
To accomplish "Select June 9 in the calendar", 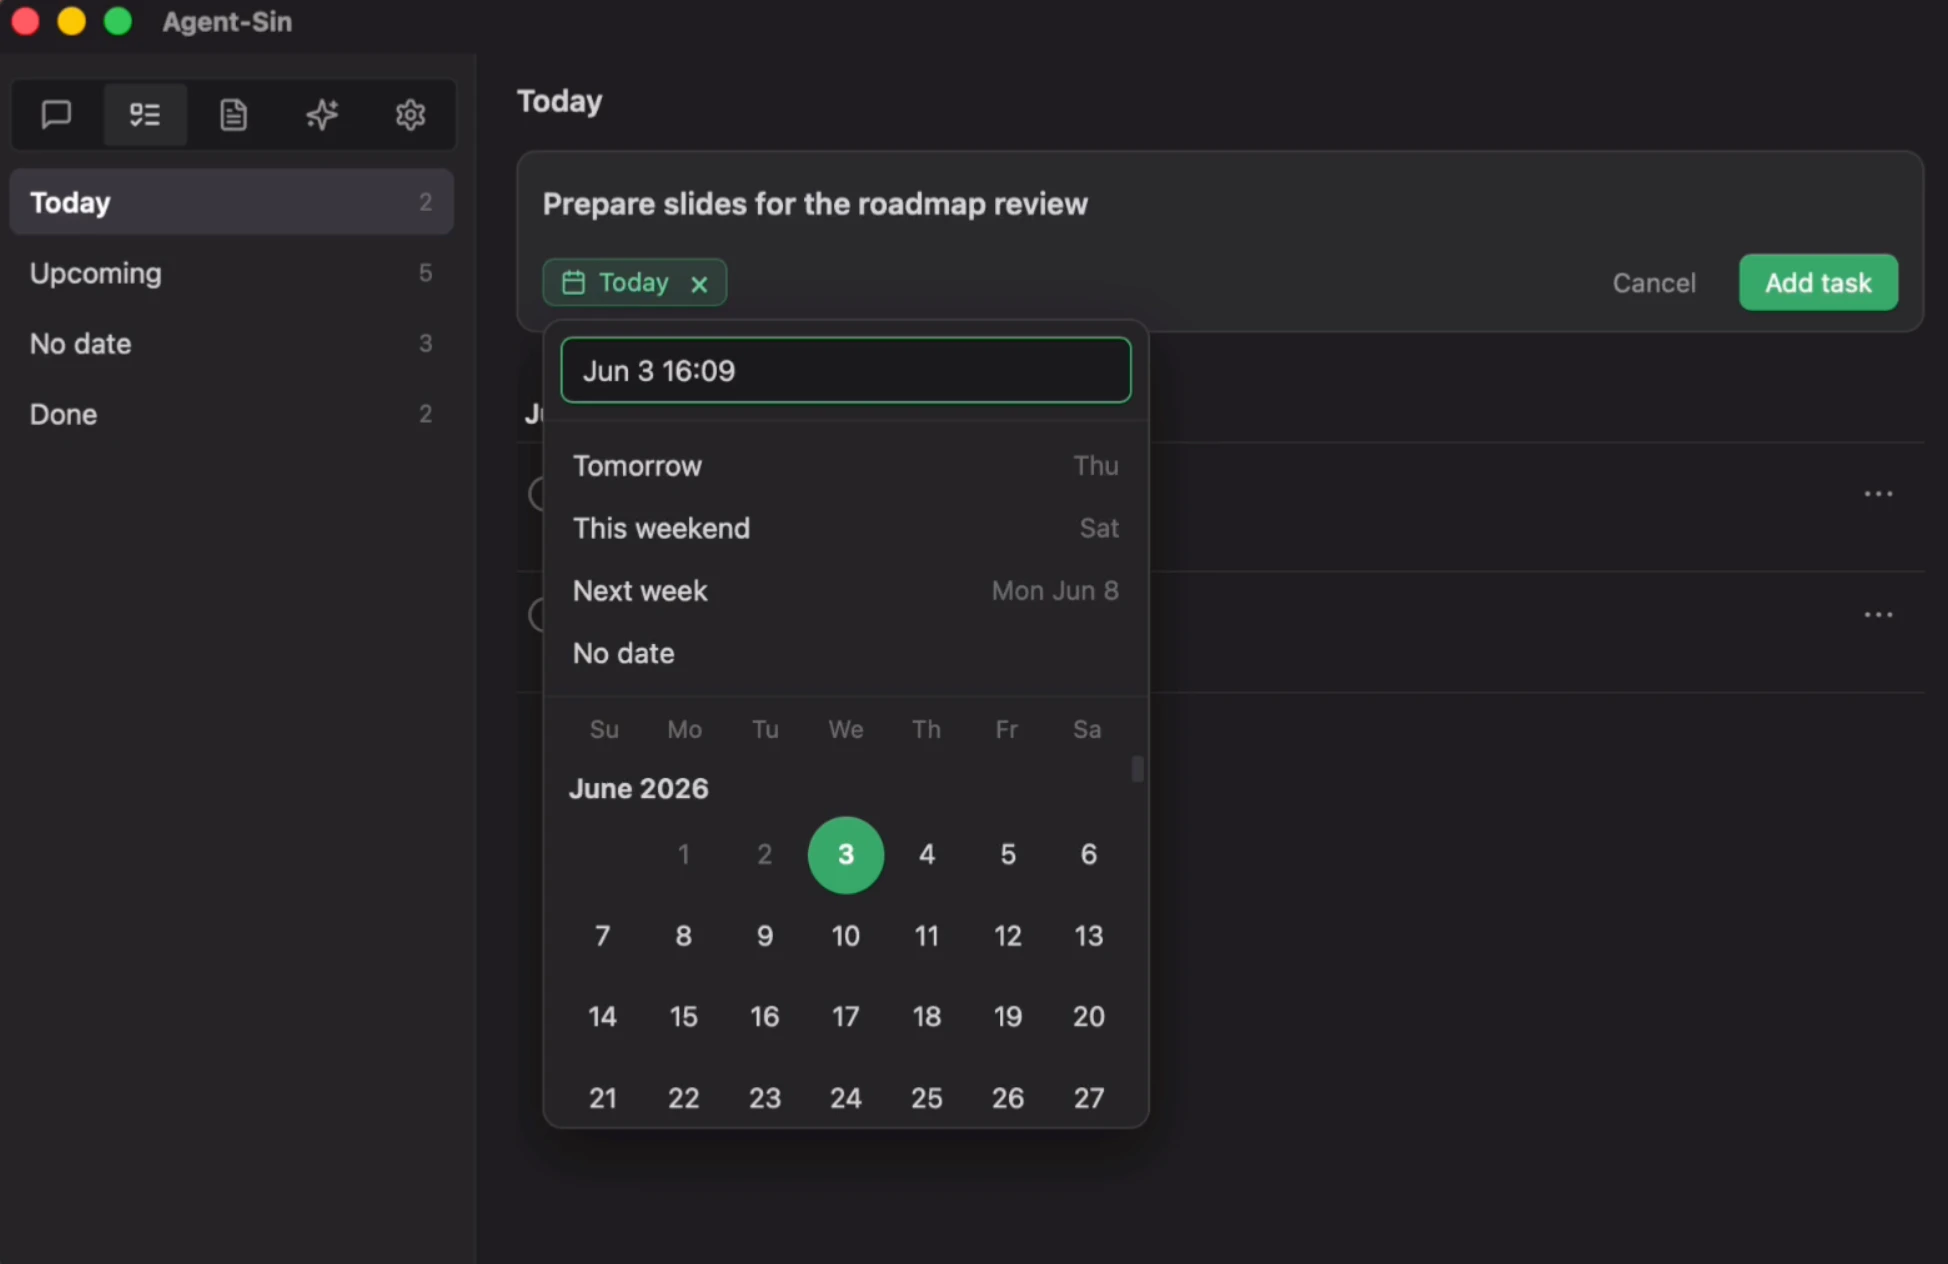I will (x=765, y=936).
